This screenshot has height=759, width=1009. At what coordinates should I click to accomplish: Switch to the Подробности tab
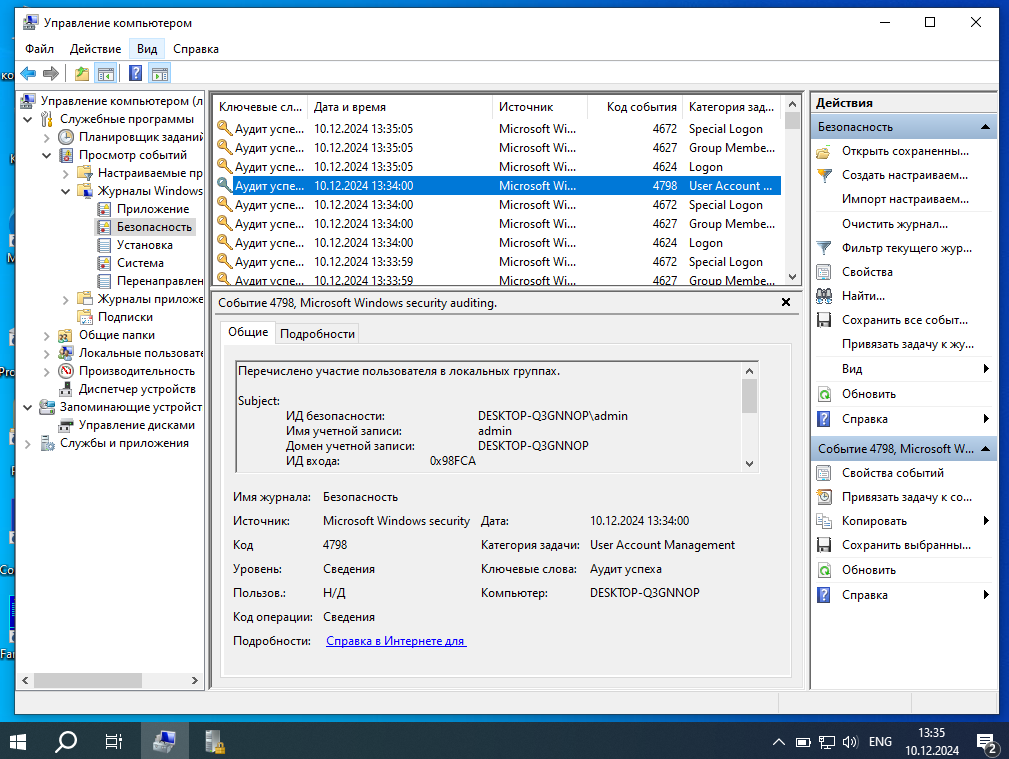coord(317,333)
